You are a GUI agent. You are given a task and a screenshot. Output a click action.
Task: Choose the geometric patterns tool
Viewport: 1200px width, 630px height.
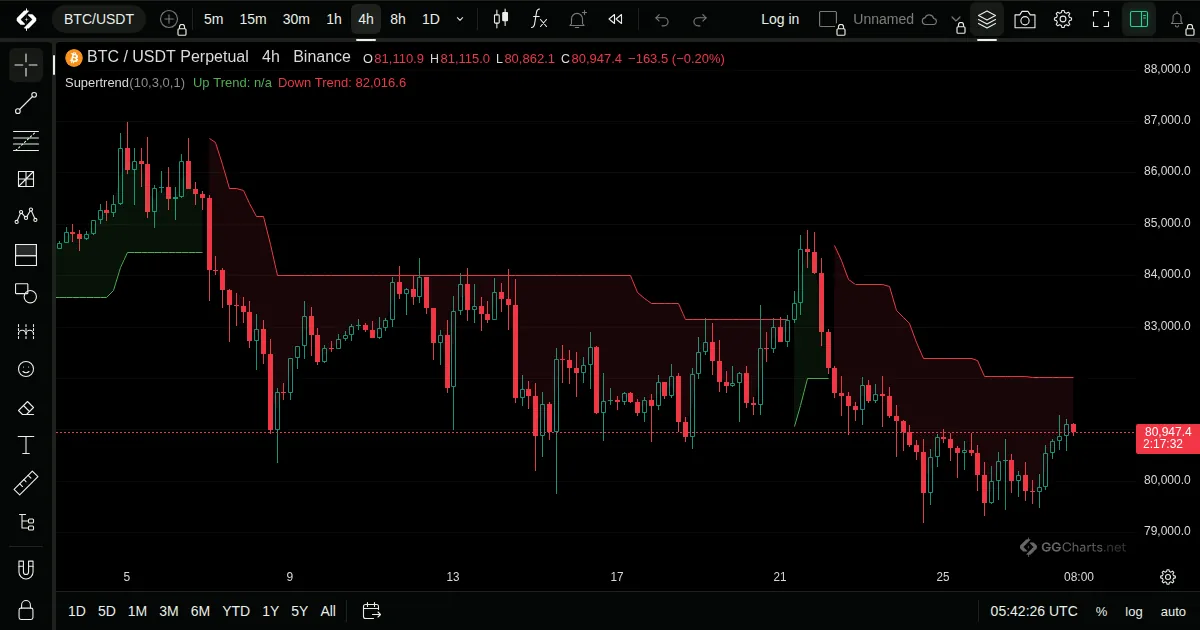coord(26,180)
